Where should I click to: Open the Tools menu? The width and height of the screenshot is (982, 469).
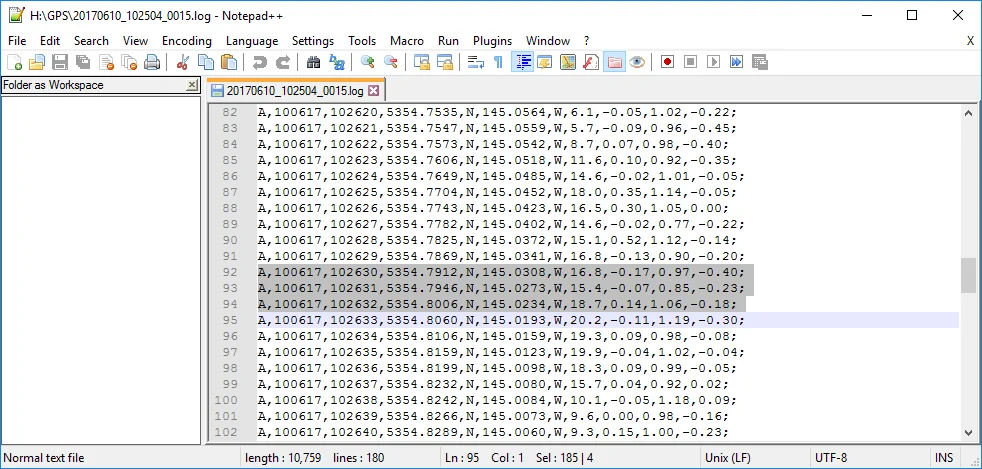(x=362, y=41)
